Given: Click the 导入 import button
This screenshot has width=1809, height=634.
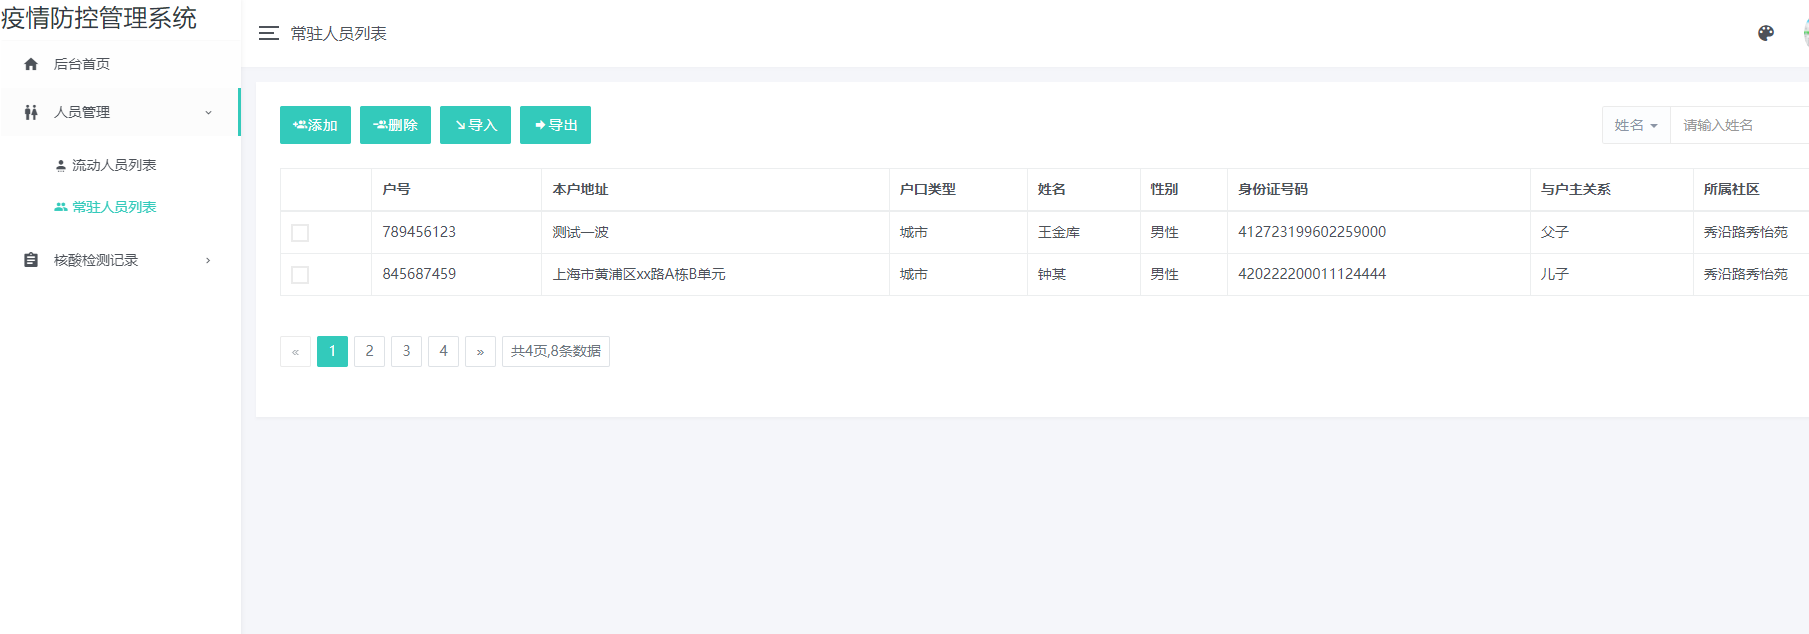Looking at the screenshot, I should [475, 125].
